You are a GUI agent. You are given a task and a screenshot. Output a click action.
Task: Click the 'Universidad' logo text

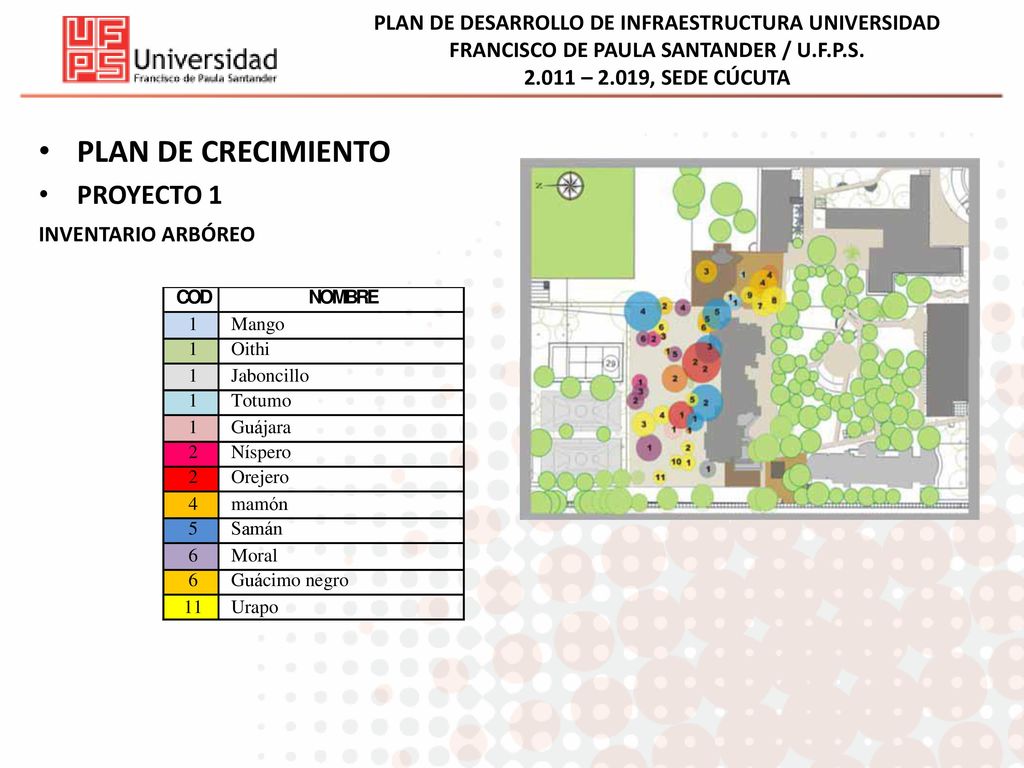205,59
